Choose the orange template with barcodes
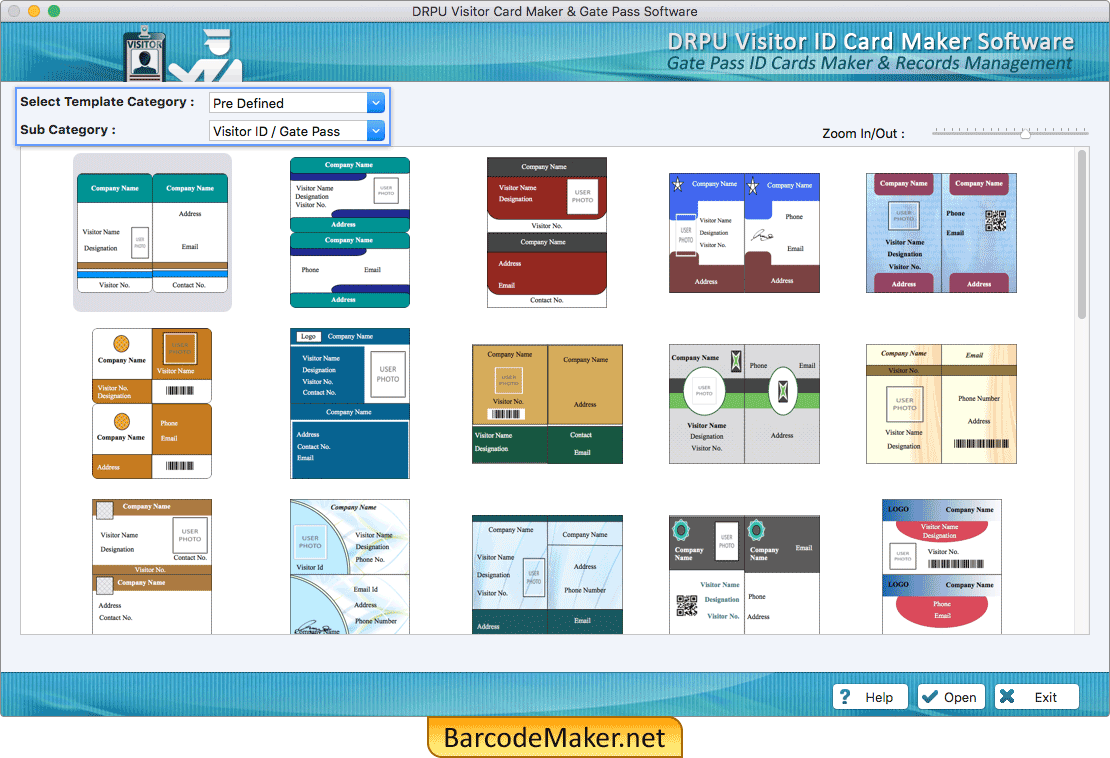1110x758 pixels. click(152, 403)
